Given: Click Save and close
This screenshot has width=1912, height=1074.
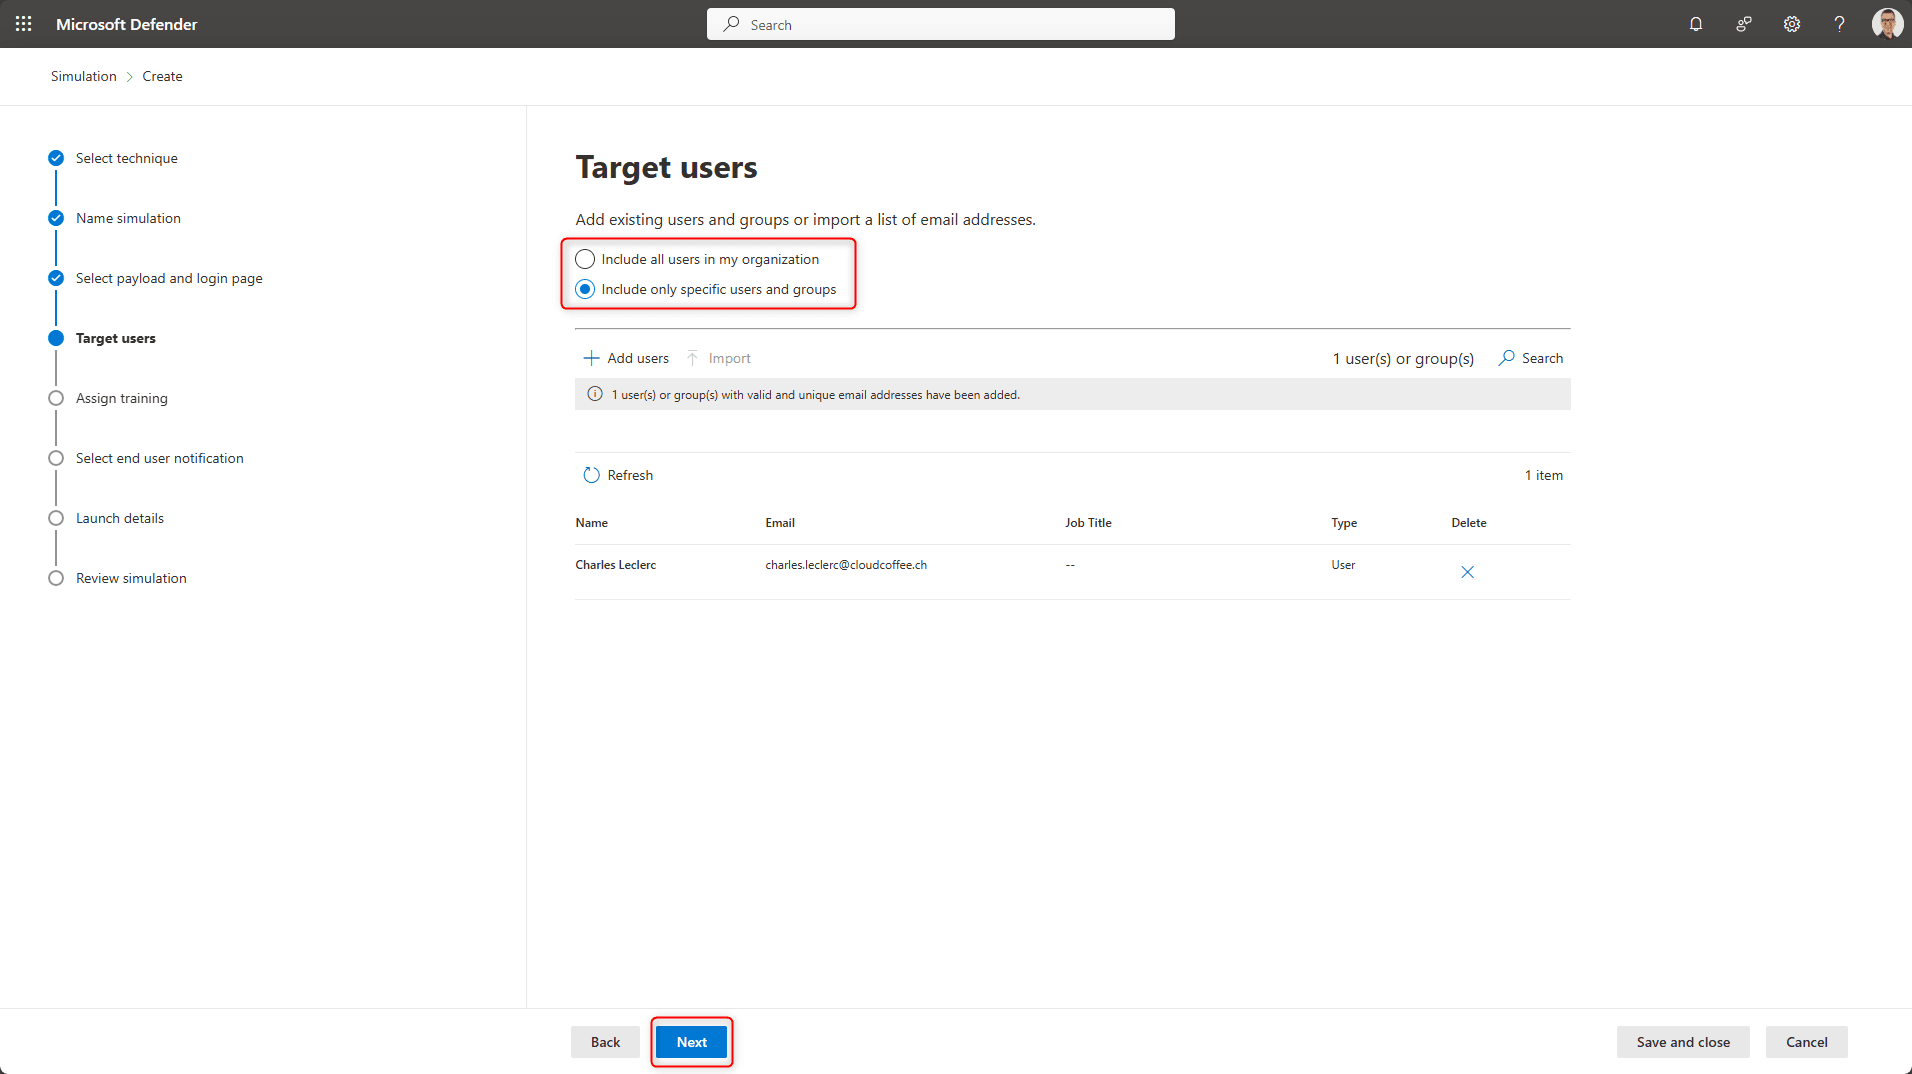Looking at the screenshot, I should (1682, 1041).
